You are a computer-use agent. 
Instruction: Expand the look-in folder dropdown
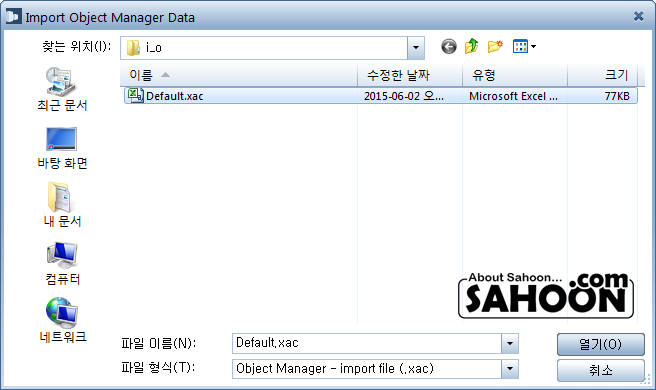(415, 47)
